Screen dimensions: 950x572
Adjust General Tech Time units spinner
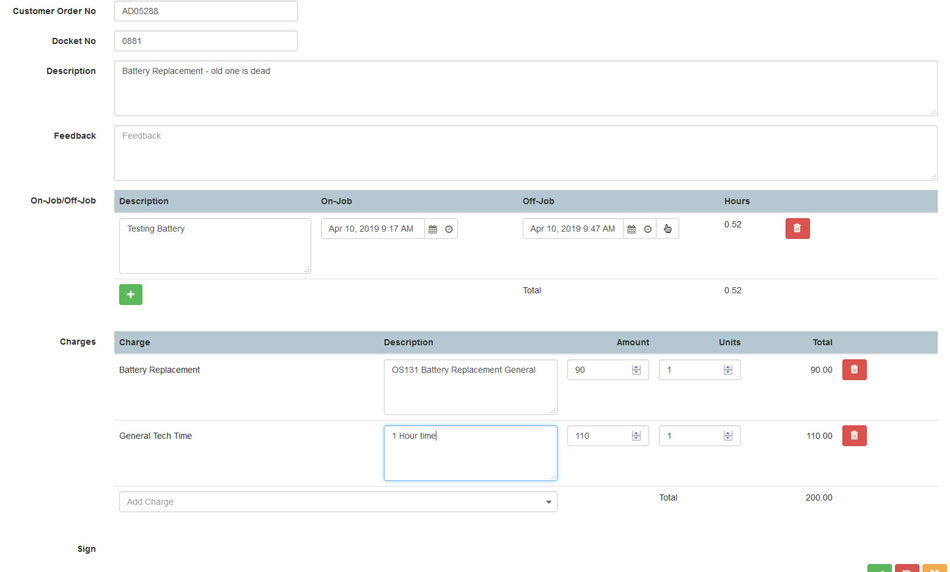pos(728,436)
